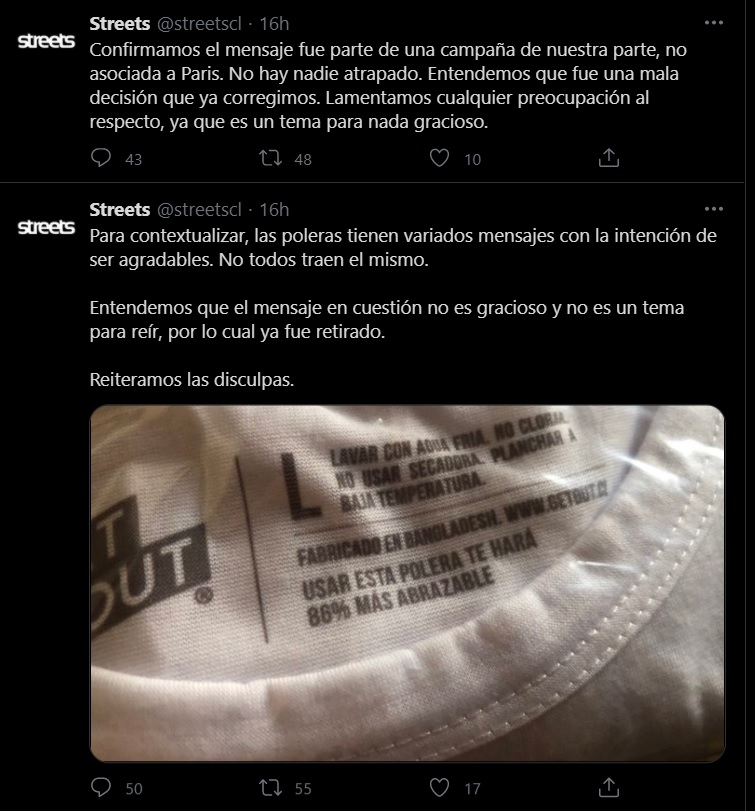Screen dimensions: 755x811
Task: Click the @streetscl handle in first tweet
Action: [199, 23]
